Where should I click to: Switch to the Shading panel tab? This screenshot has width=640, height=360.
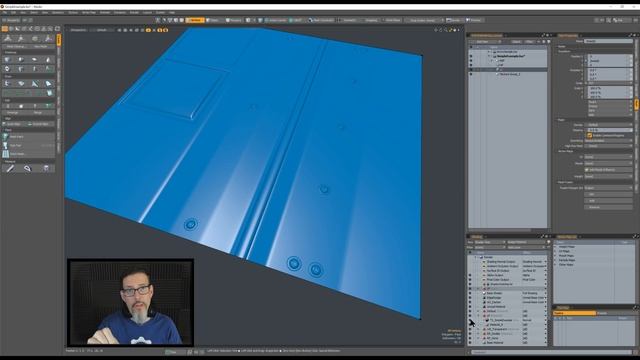point(476,236)
